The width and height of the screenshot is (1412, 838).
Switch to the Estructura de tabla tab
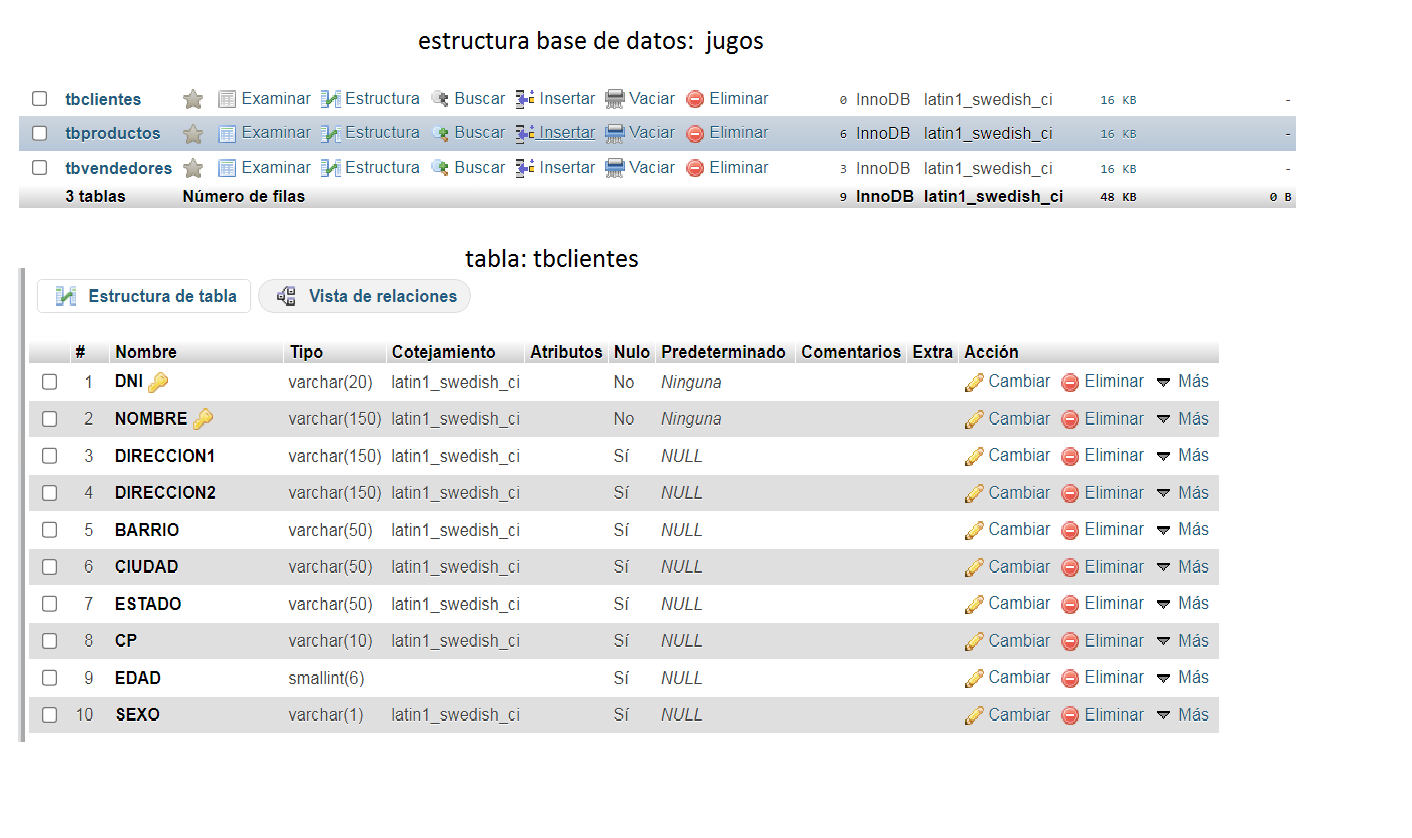pyautogui.click(x=144, y=296)
